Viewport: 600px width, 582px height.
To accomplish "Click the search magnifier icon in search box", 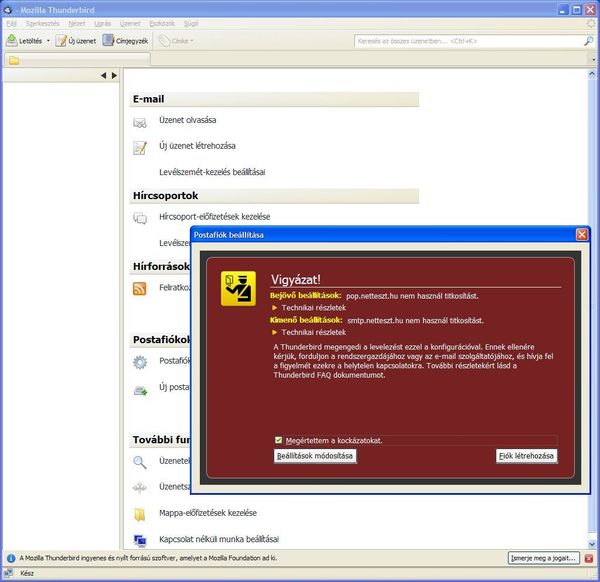I will 589,41.
